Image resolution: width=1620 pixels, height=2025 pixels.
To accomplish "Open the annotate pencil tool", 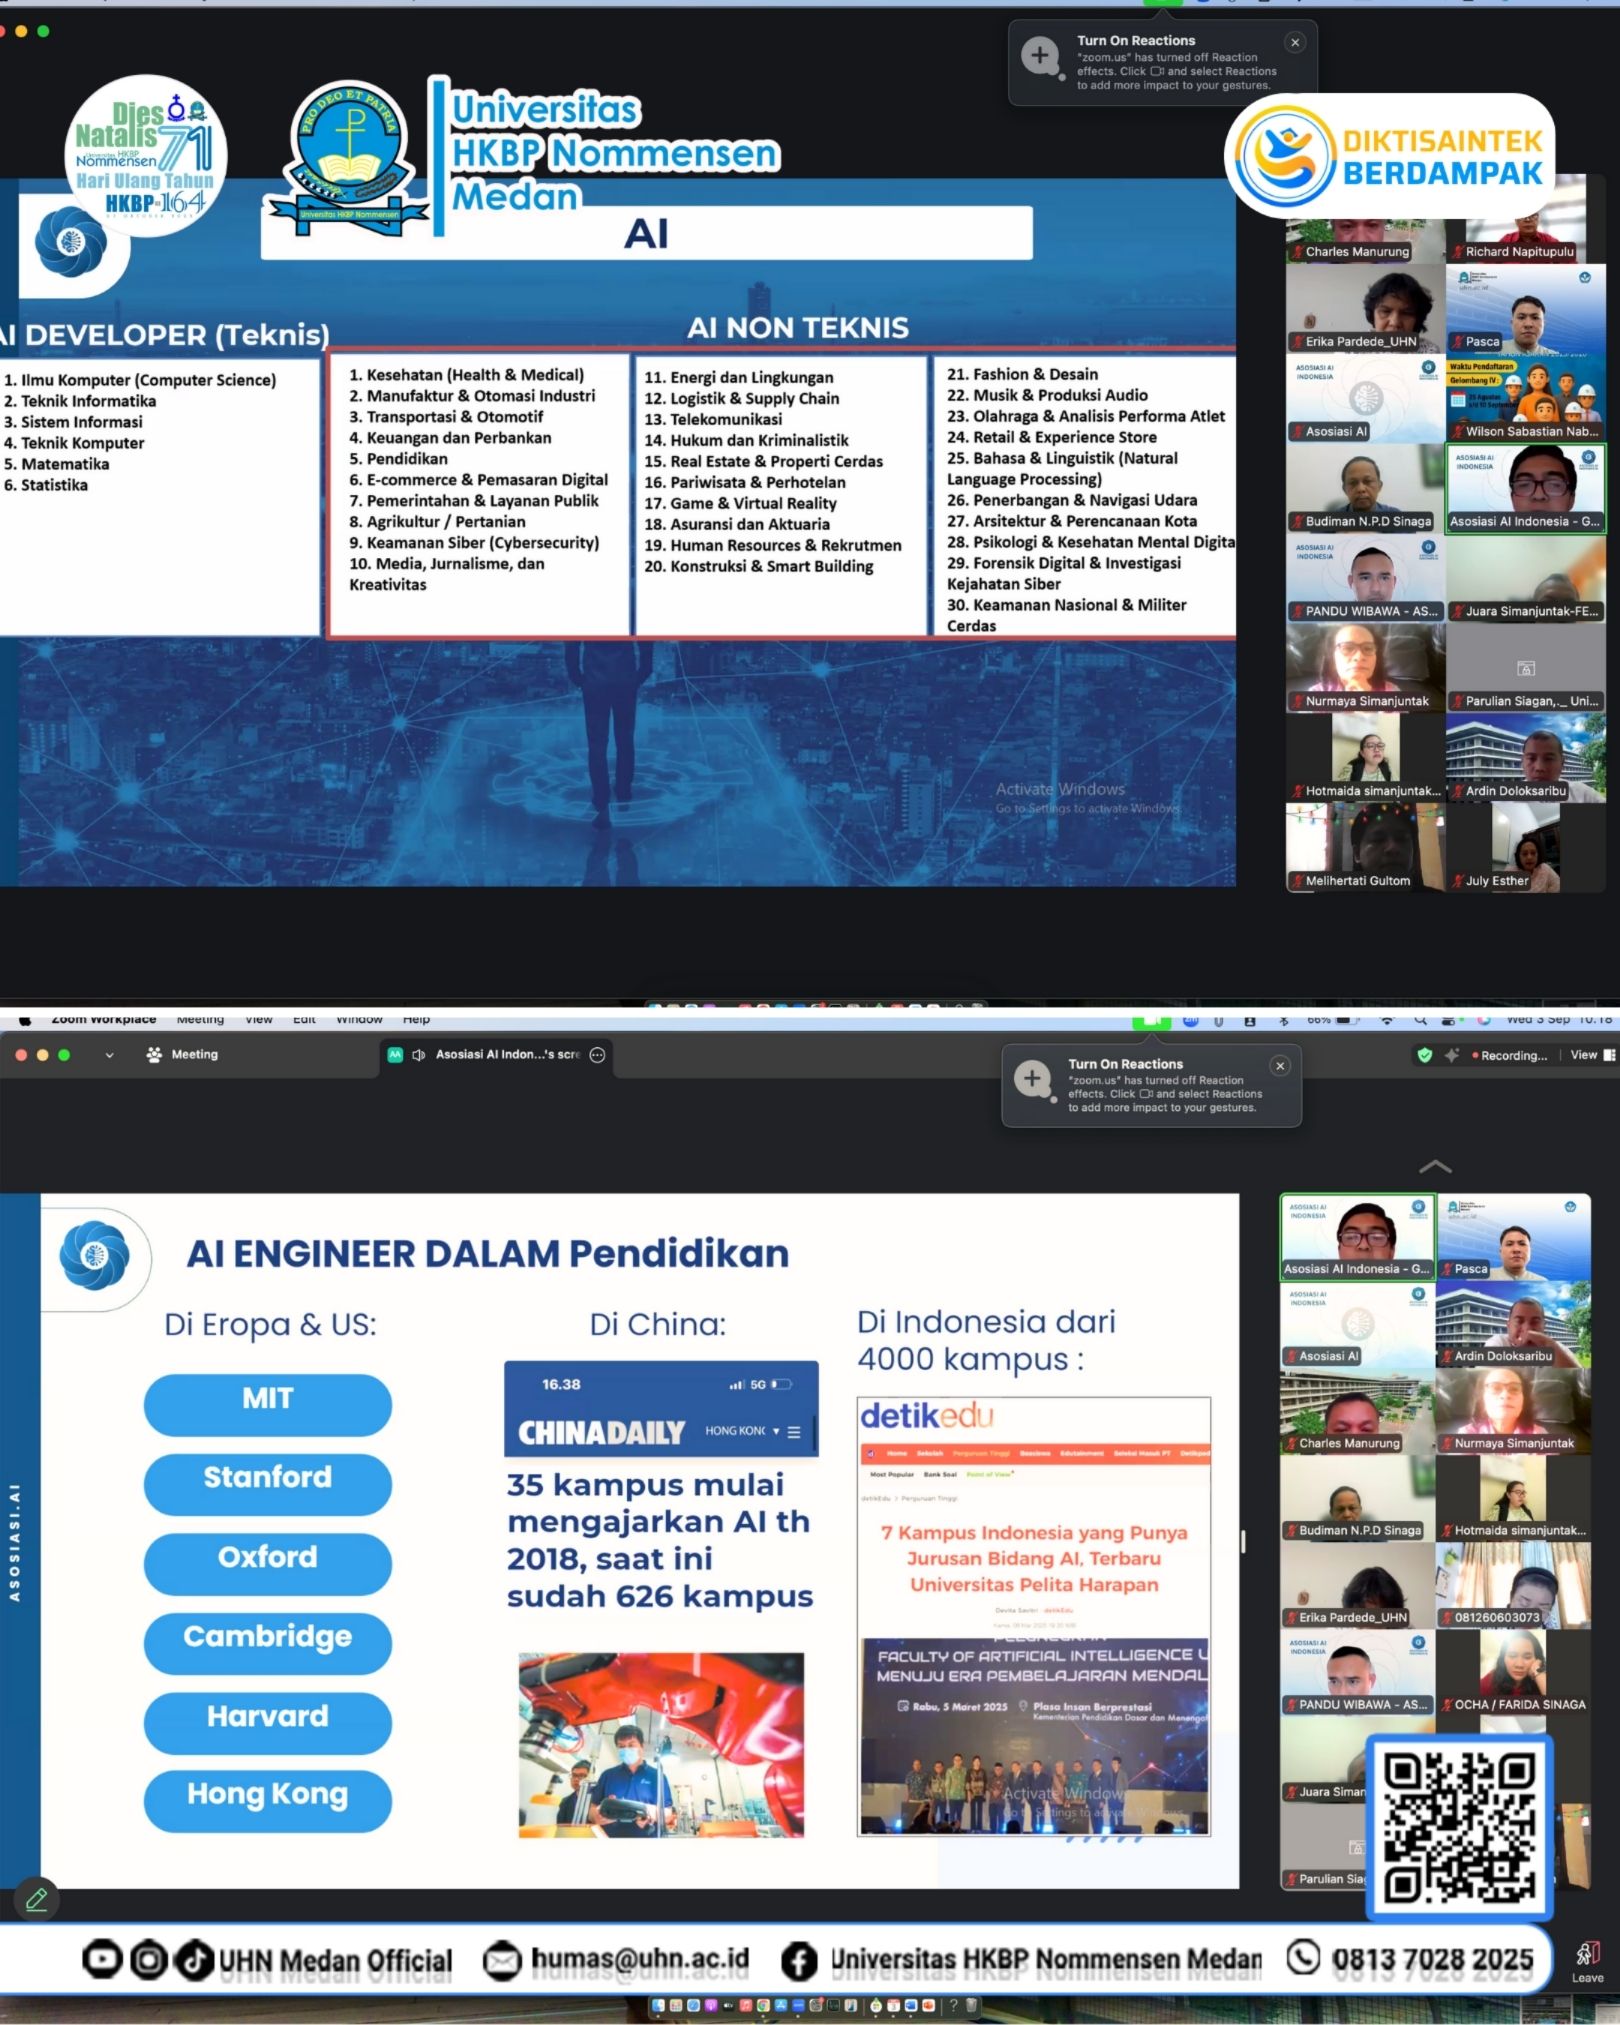I will click(37, 1899).
